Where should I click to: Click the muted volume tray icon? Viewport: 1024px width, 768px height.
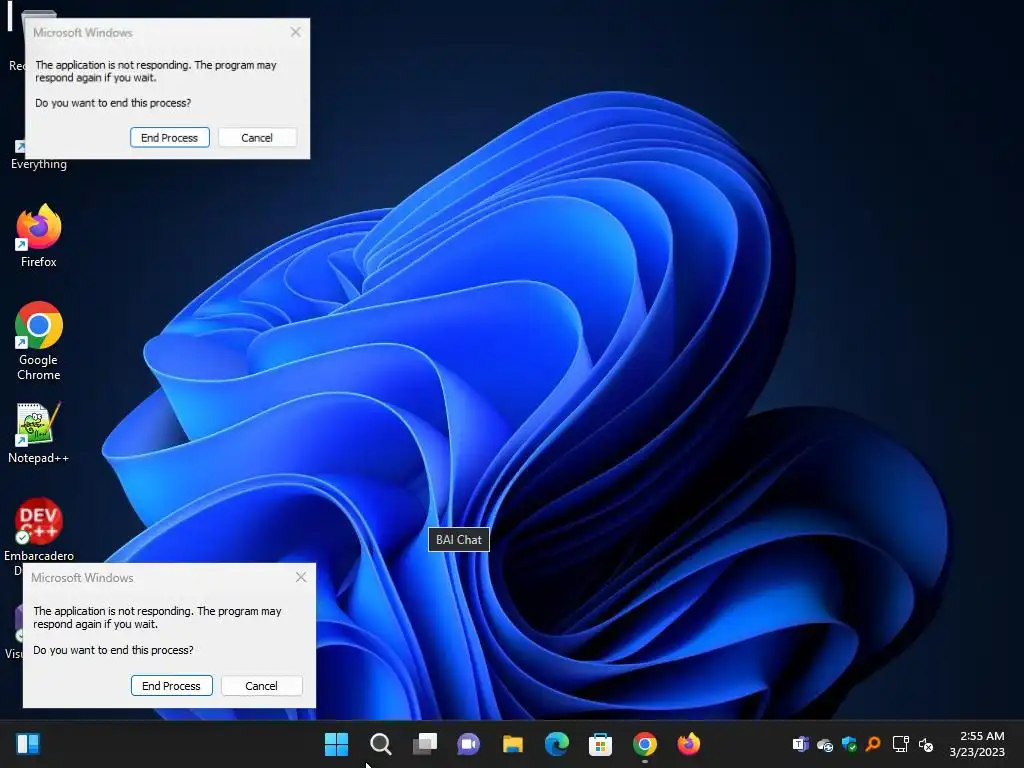(926, 744)
